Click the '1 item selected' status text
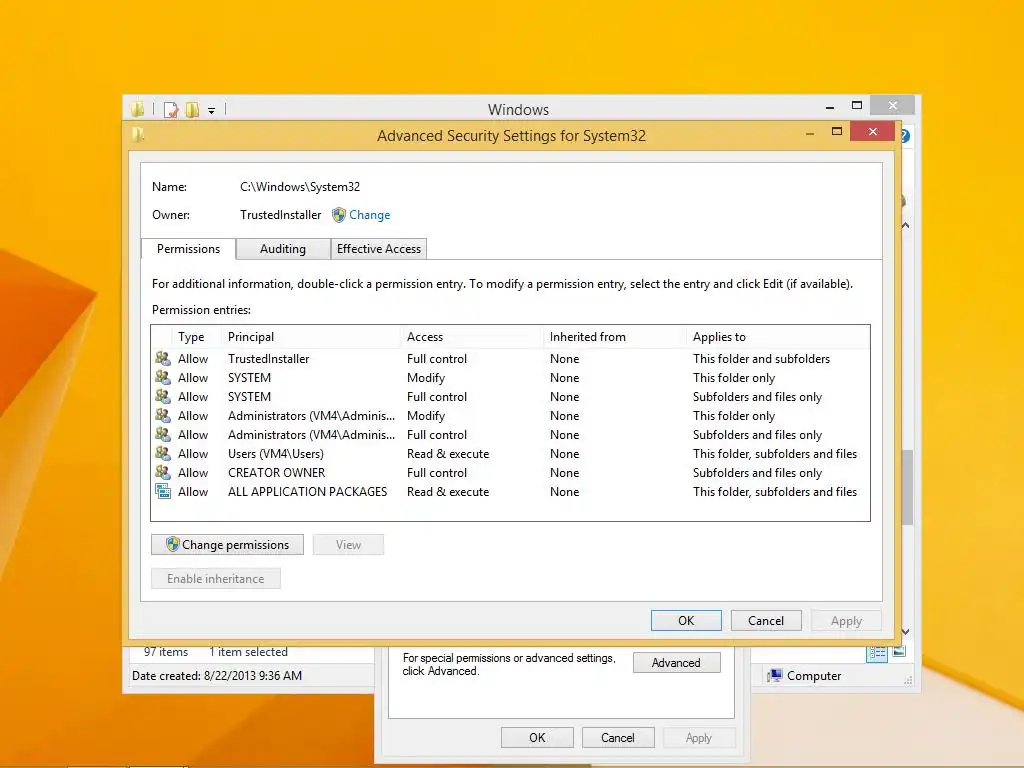Screen dimensions: 1024x768 [248, 652]
